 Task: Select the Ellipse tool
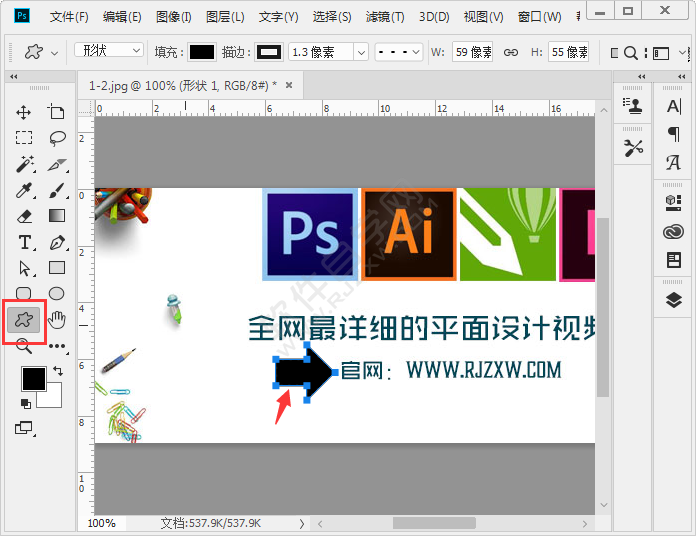point(56,293)
